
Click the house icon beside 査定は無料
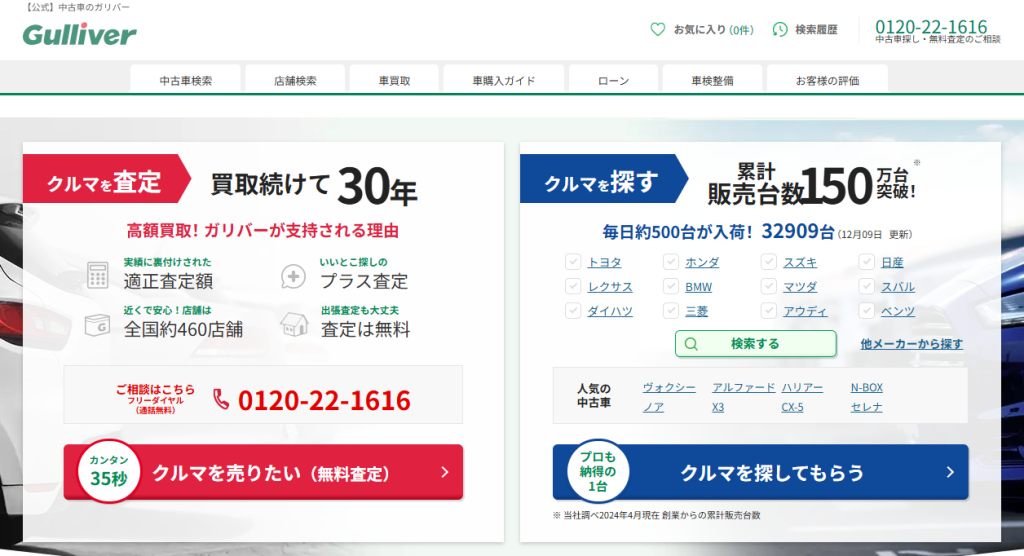tap(293, 323)
